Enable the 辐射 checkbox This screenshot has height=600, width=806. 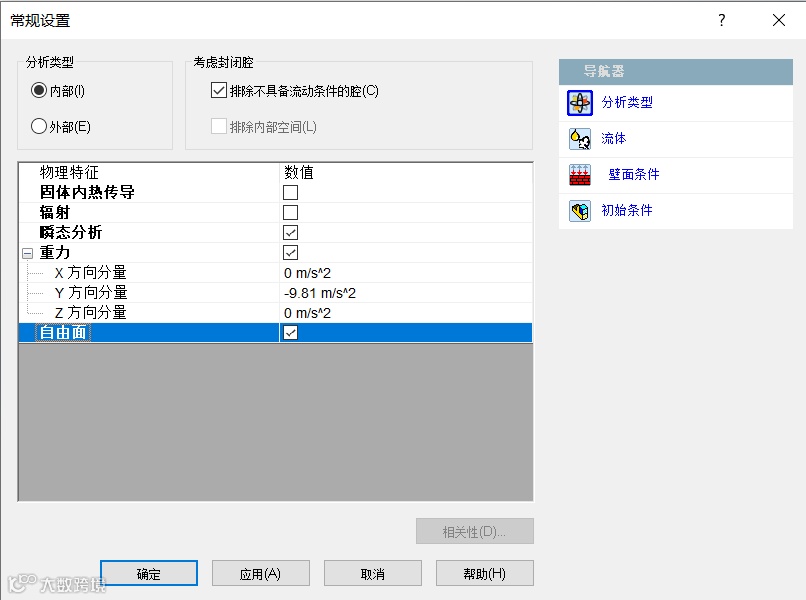[x=290, y=212]
